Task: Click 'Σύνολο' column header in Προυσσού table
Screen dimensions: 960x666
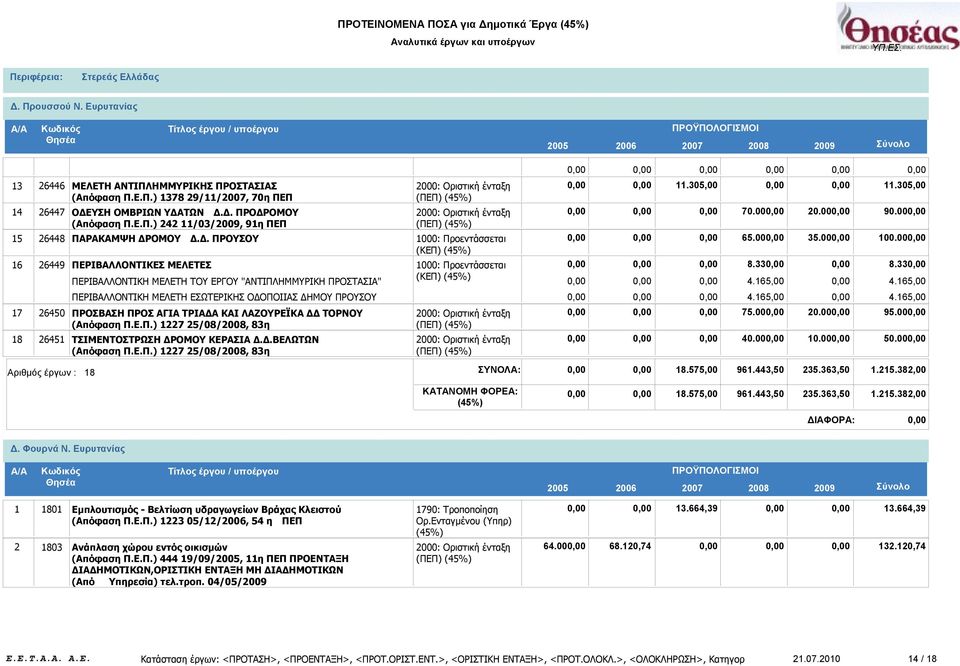Action: click(893, 144)
